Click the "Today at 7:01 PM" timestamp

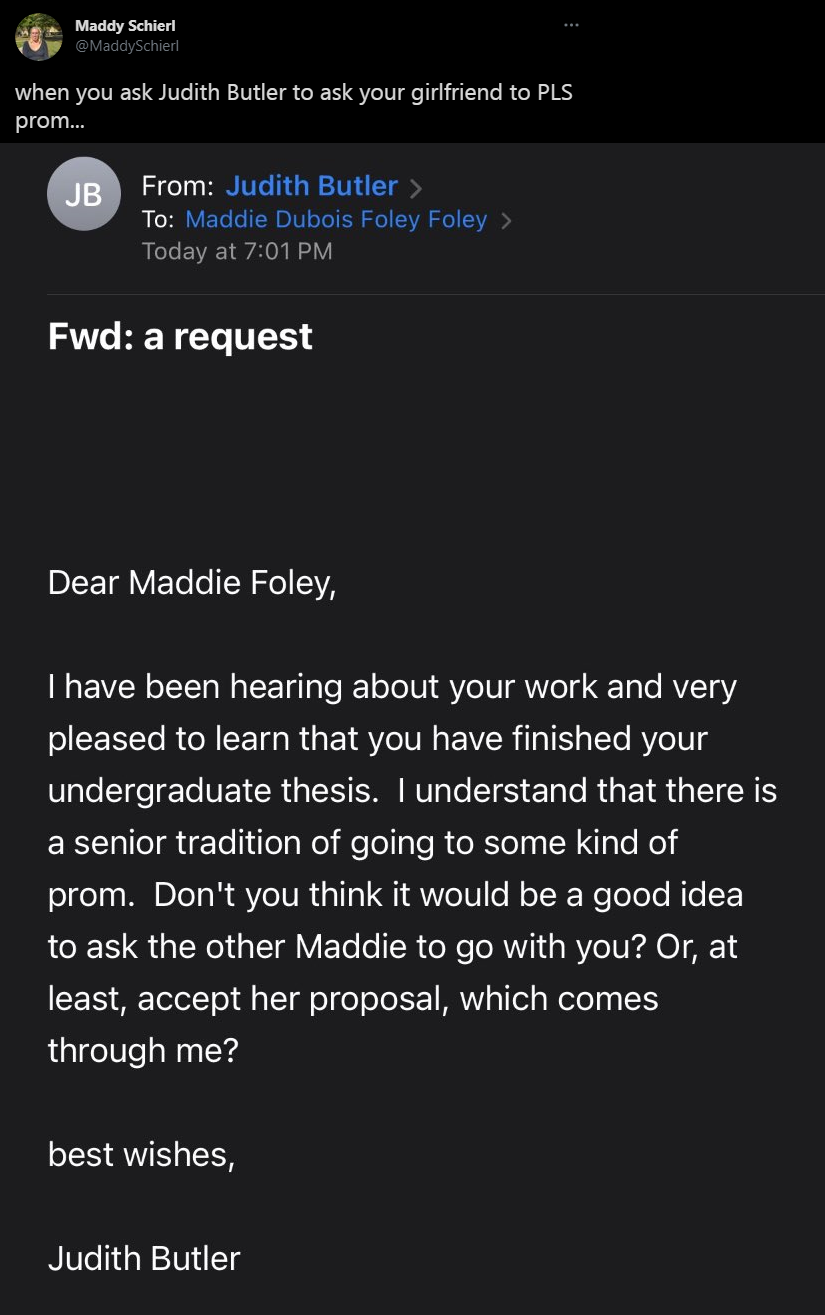[x=237, y=251]
